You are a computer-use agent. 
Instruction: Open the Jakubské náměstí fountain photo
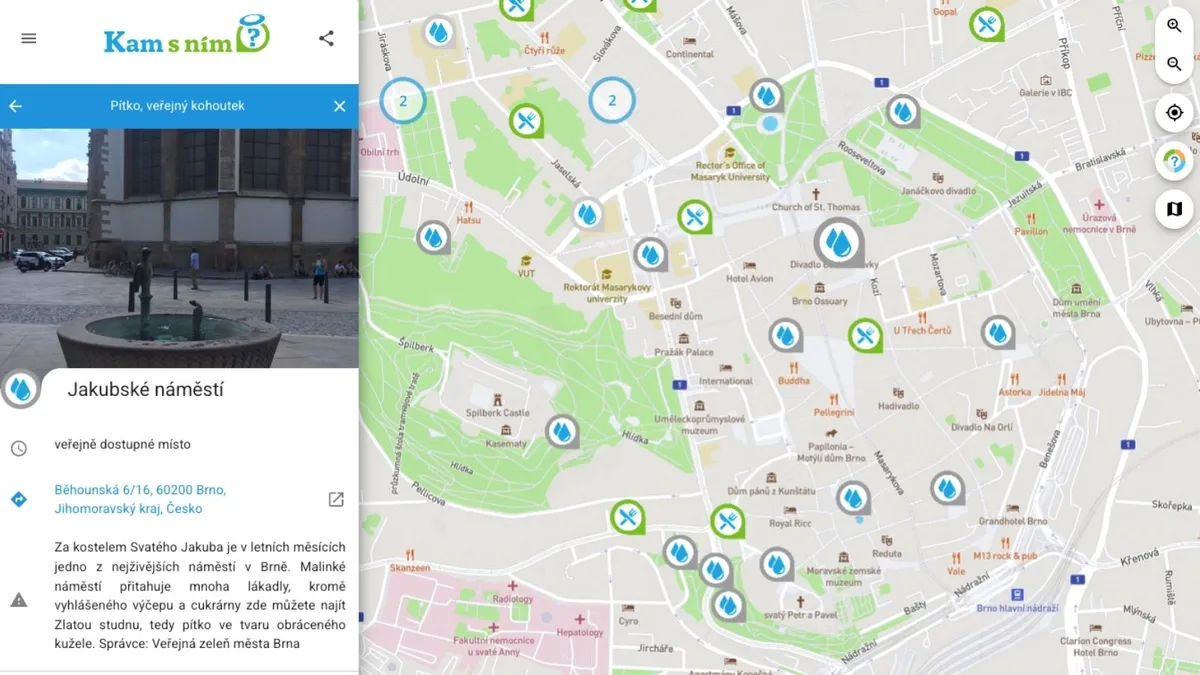[x=179, y=248]
